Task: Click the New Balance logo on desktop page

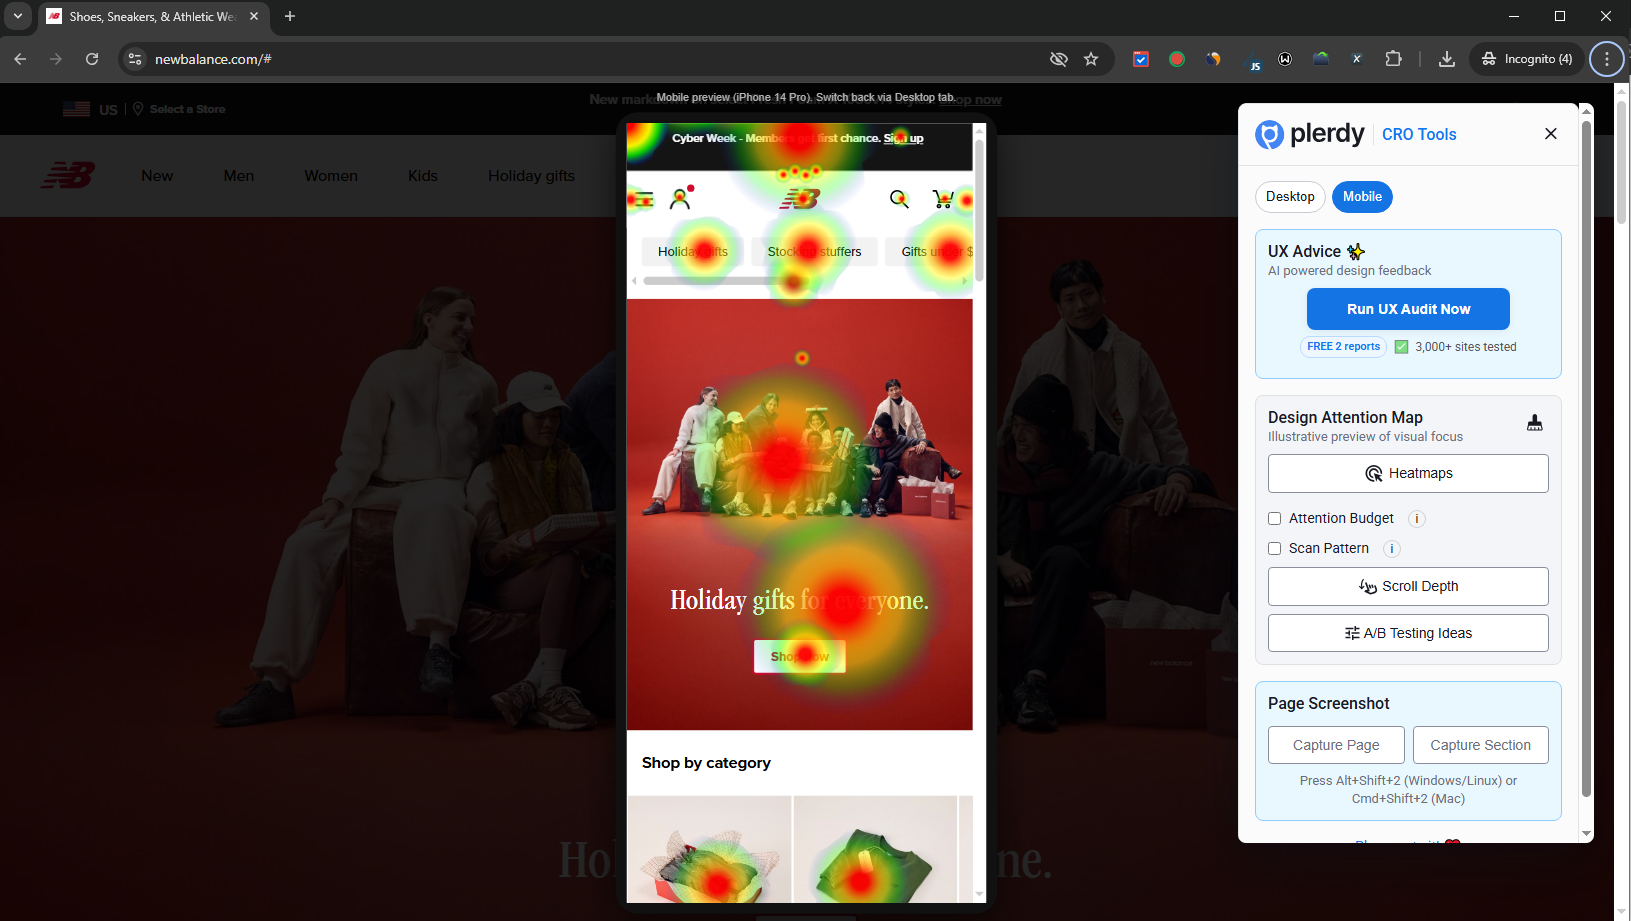Action: coord(68,176)
